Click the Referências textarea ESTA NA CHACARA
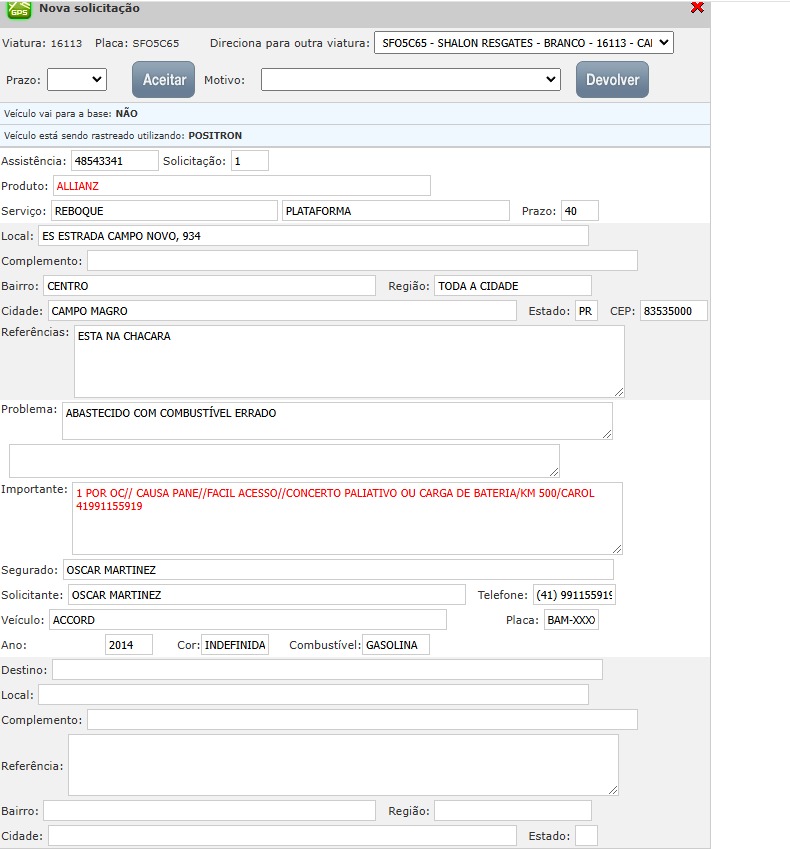790x849 pixels. pyautogui.click(x=349, y=361)
